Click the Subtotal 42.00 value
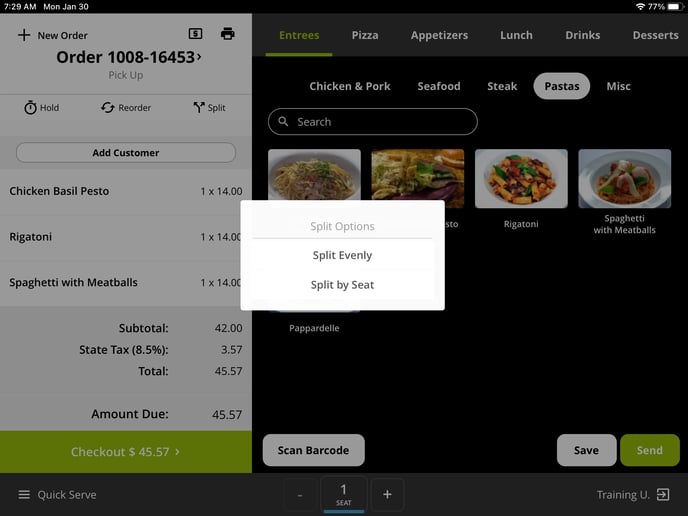This screenshot has width=688, height=516. pyautogui.click(x=228, y=328)
